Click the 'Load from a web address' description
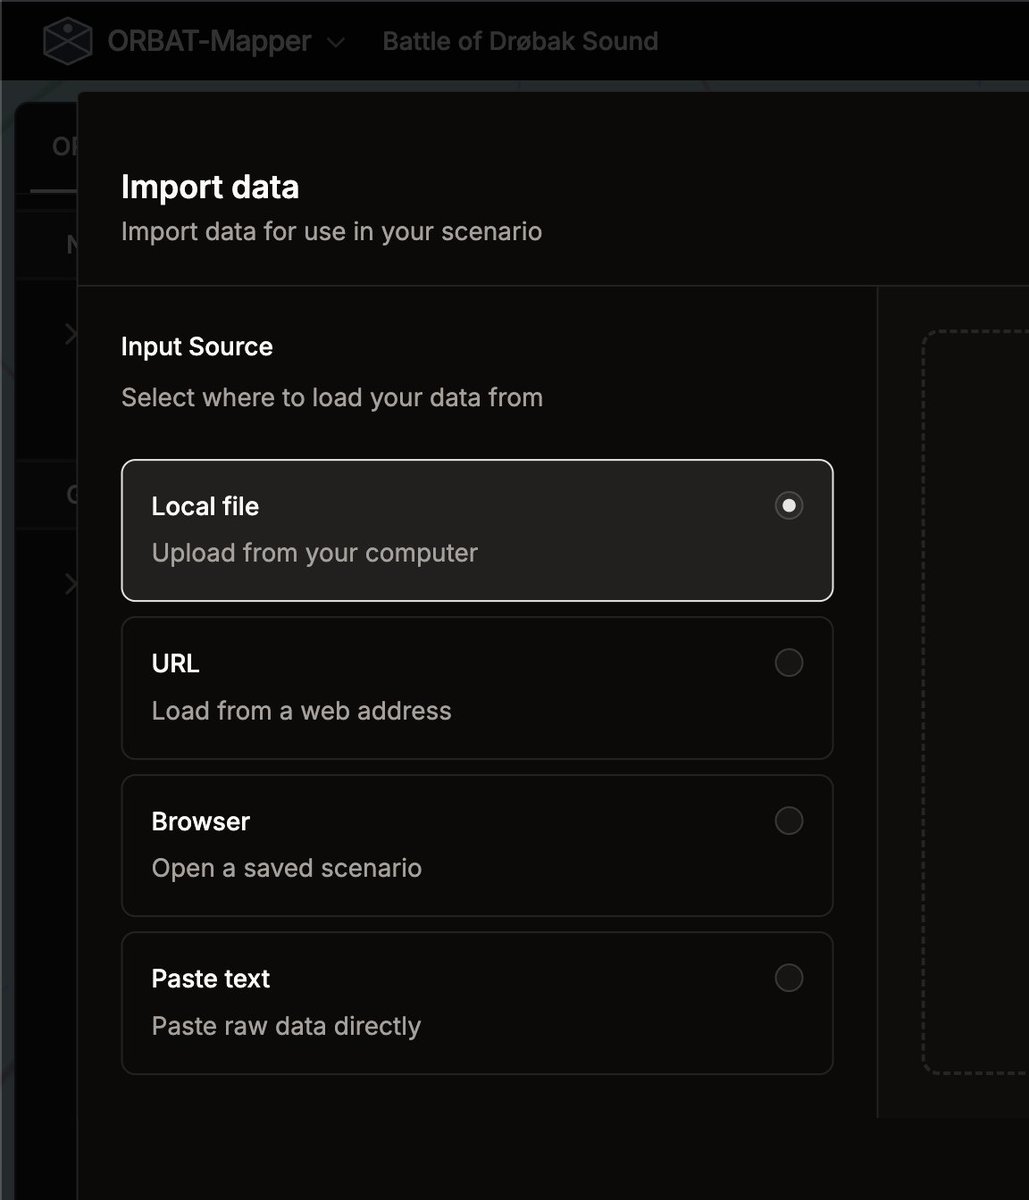Viewport: 1029px width, 1200px height. 302,711
